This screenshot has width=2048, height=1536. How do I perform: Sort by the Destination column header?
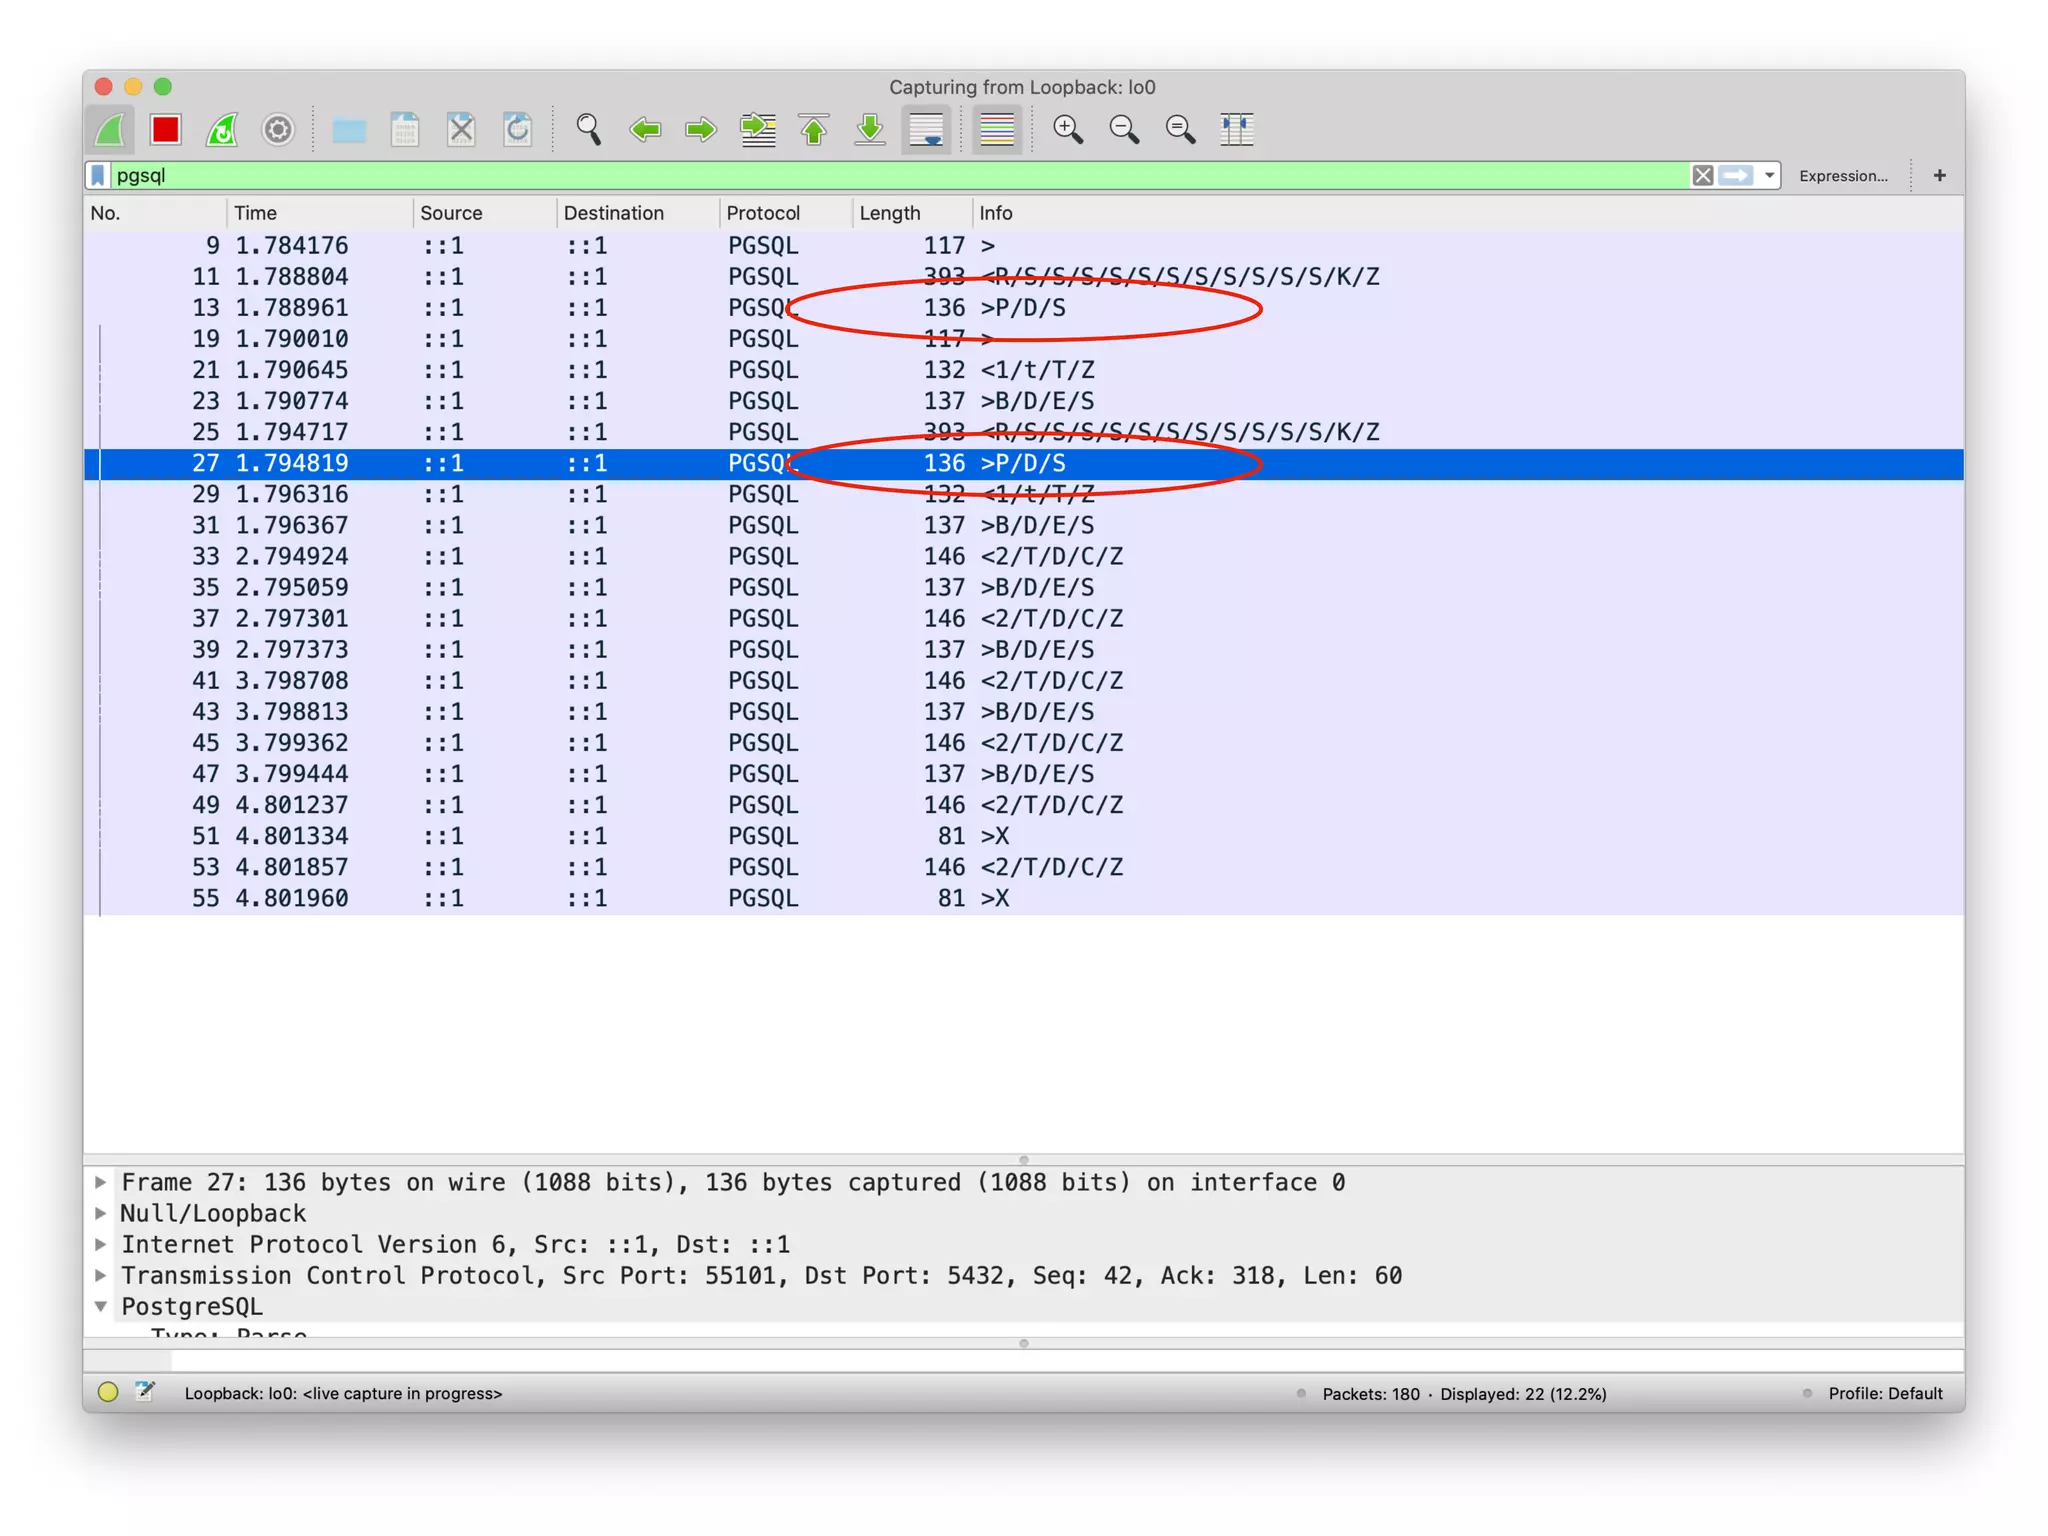pos(637,213)
